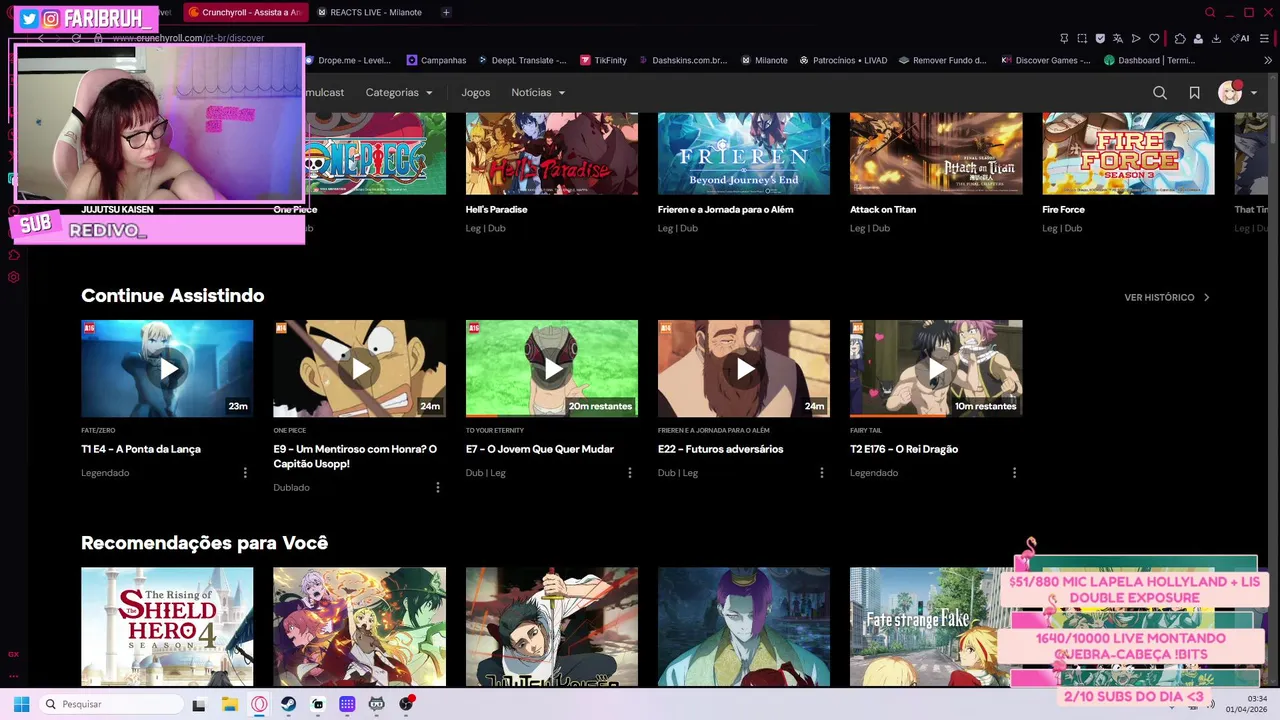This screenshot has height=720, width=1280.
Task: Play Fate/Zero T1 E4 thumbnail
Action: (x=167, y=368)
